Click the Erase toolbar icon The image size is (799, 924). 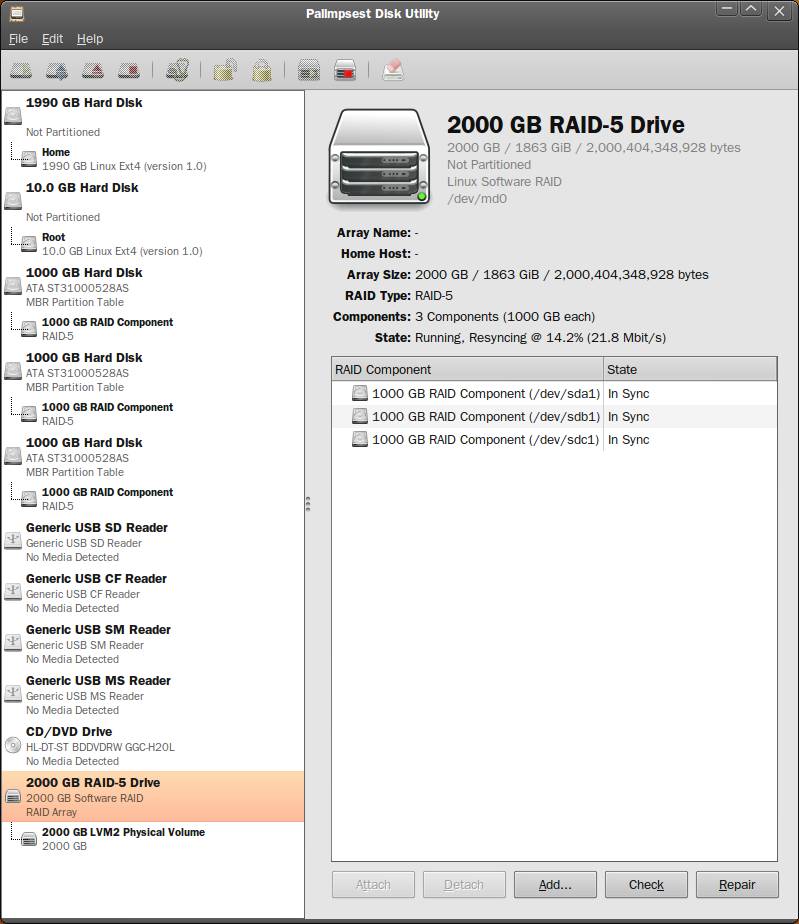[393, 70]
